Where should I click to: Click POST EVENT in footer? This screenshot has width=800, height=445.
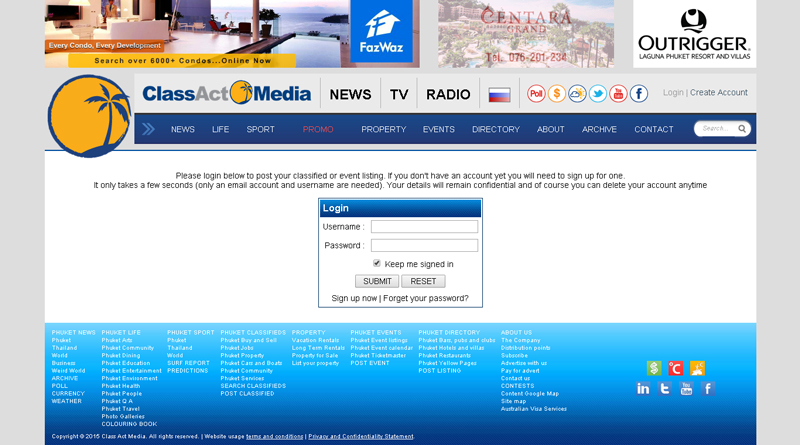pyautogui.click(x=370, y=363)
